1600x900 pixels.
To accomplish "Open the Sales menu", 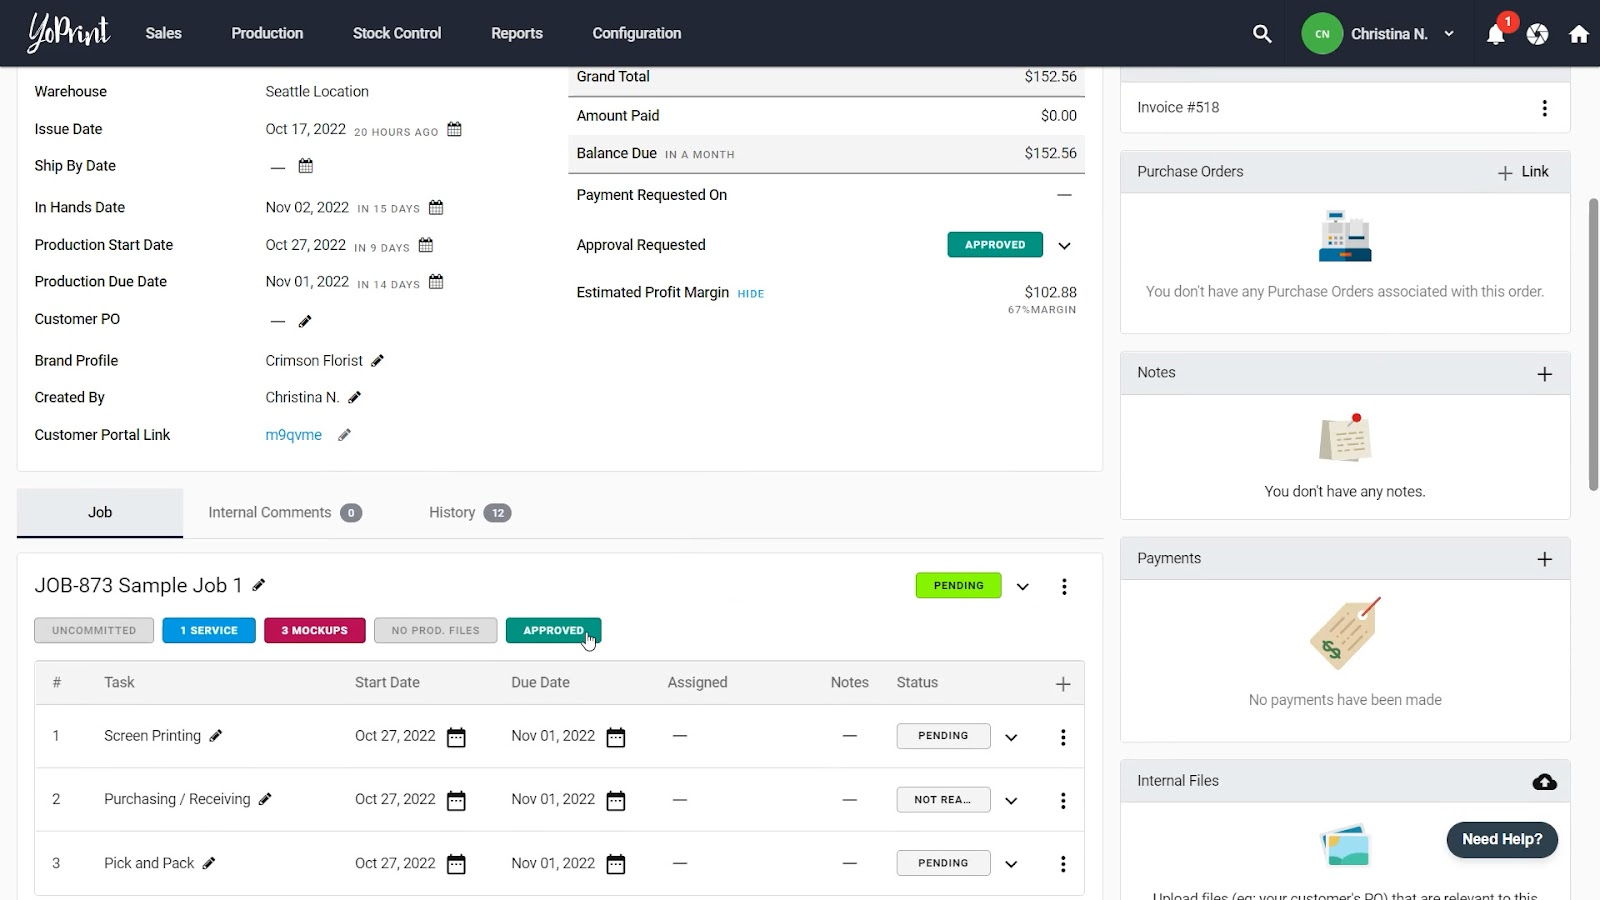I will click(x=163, y=33).
